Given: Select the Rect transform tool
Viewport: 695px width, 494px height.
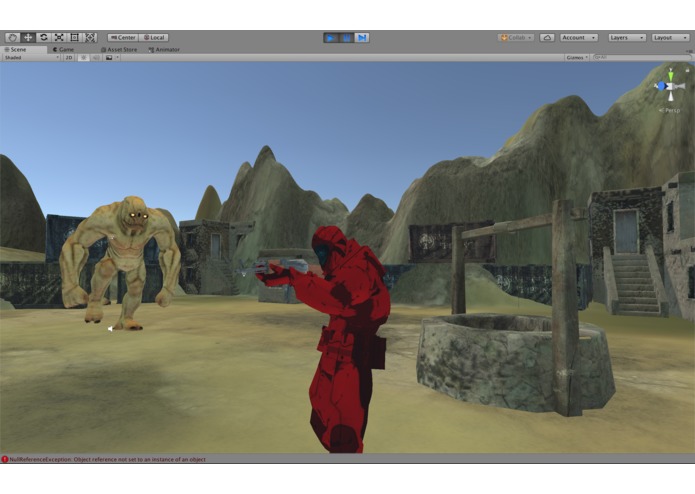Looking at the screenshot, I should pos(74,38).
